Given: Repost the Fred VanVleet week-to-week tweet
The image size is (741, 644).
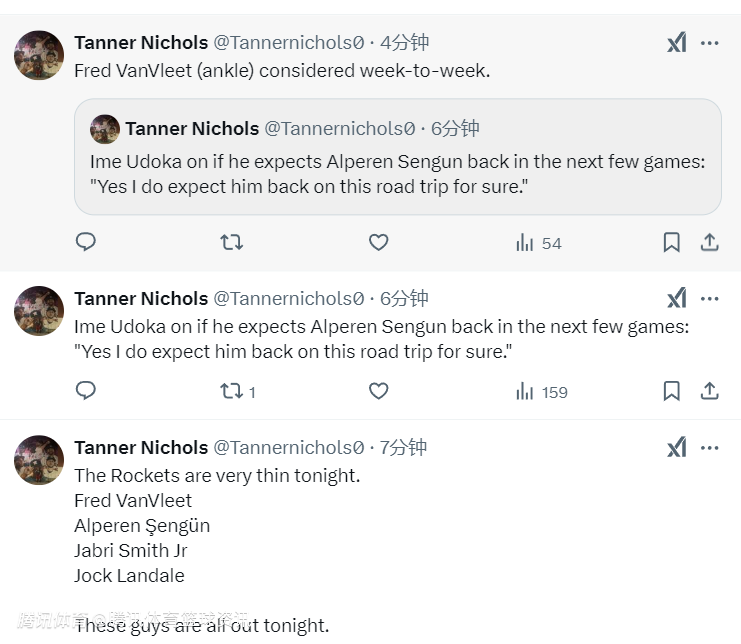Looking at the screenshot, I should tap(231, 242).
